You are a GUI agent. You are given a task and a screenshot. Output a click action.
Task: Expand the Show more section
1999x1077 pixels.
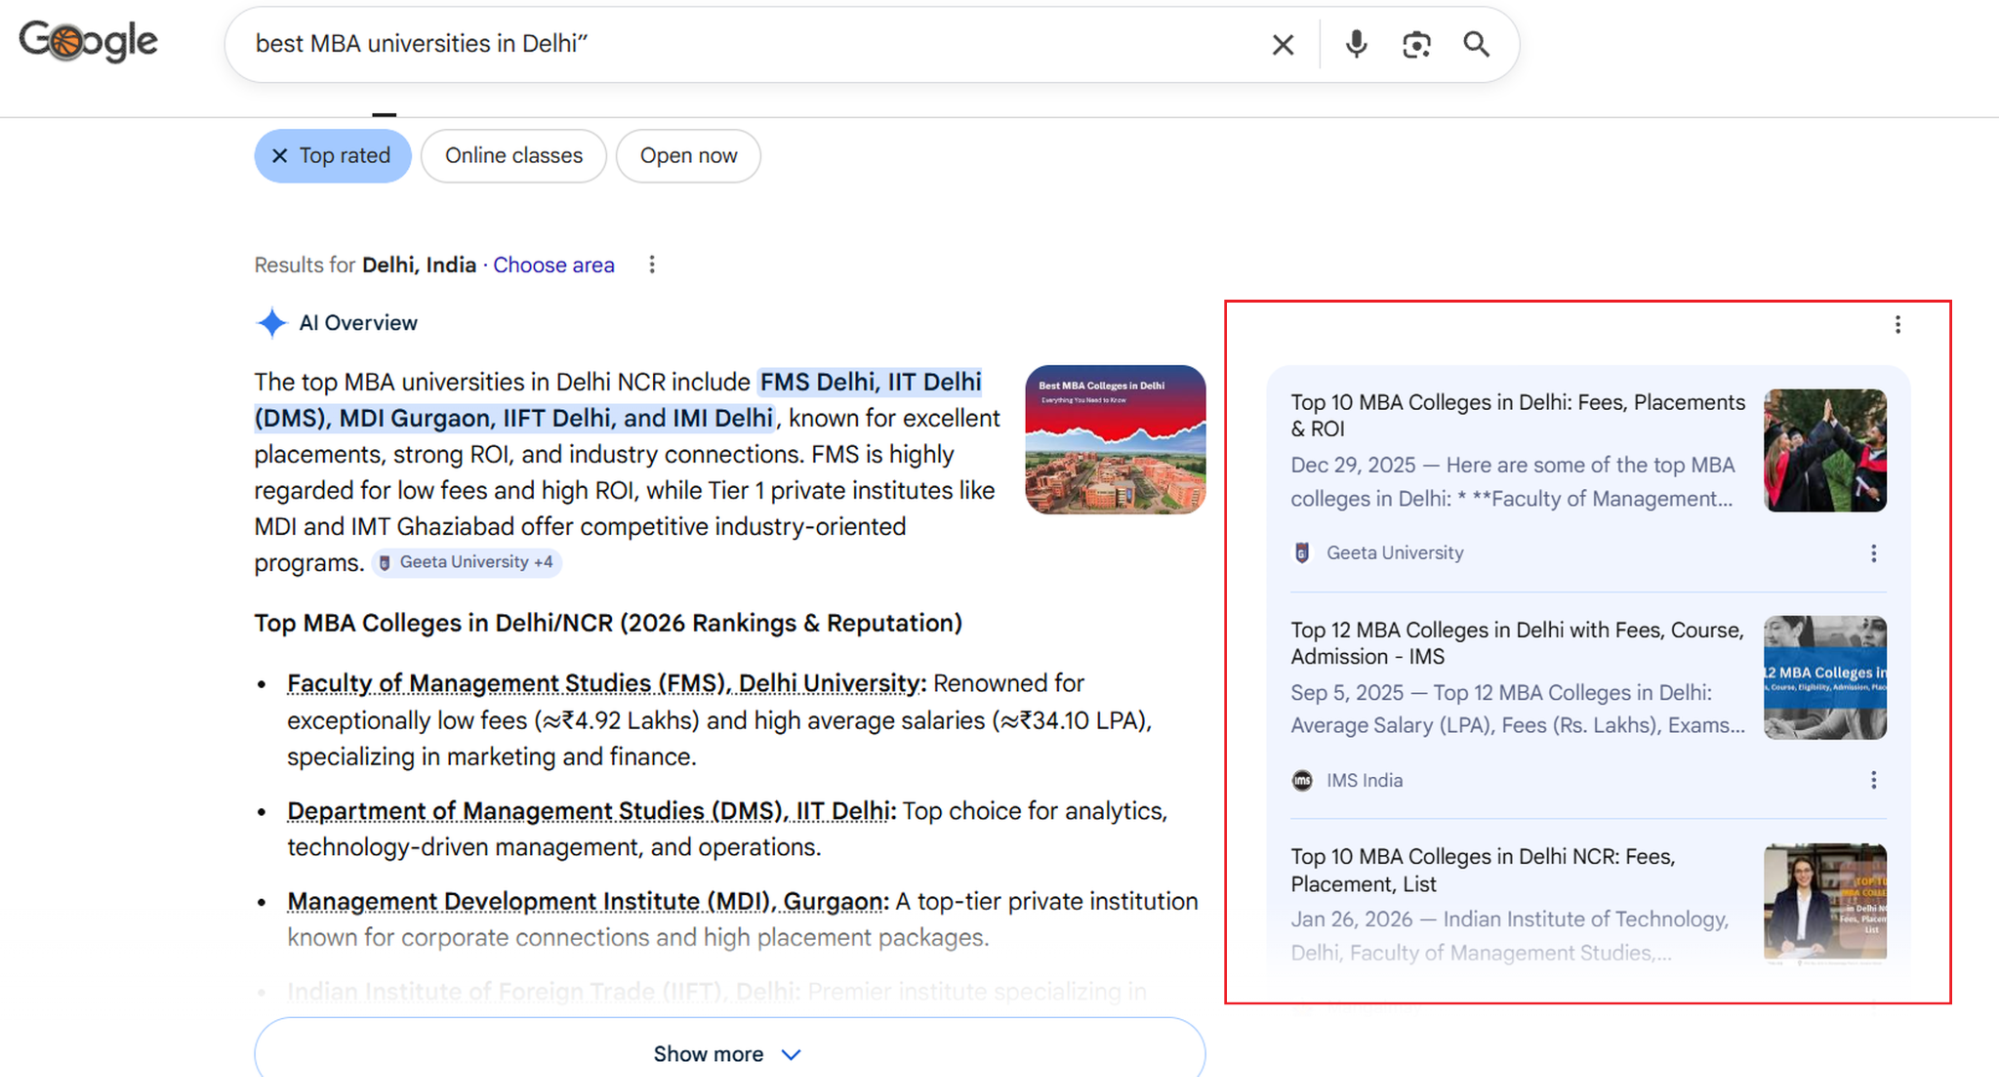click(x=728, y=1052)
